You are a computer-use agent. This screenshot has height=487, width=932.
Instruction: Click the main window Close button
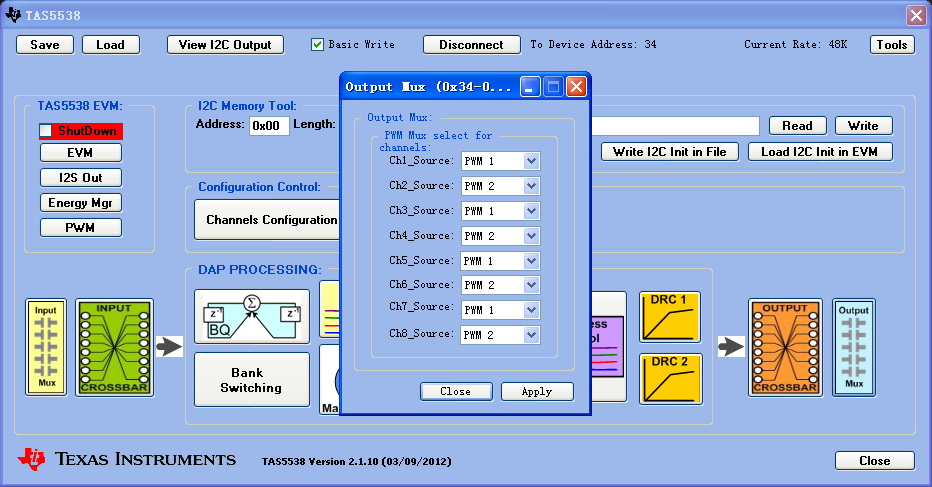874,461
